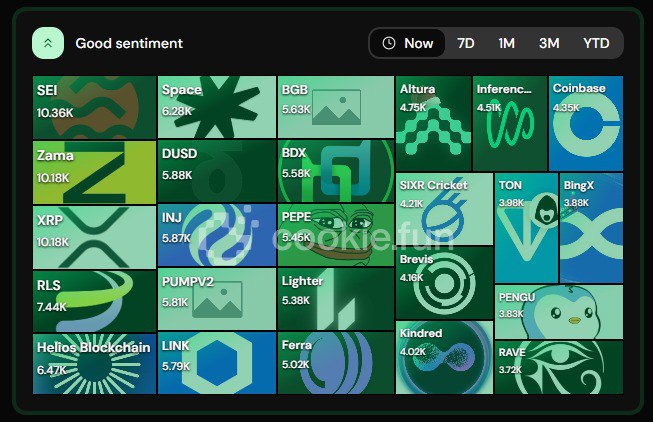The image size is (653, 422).
Task: Open the INJ tile
Action: point(217,235)
